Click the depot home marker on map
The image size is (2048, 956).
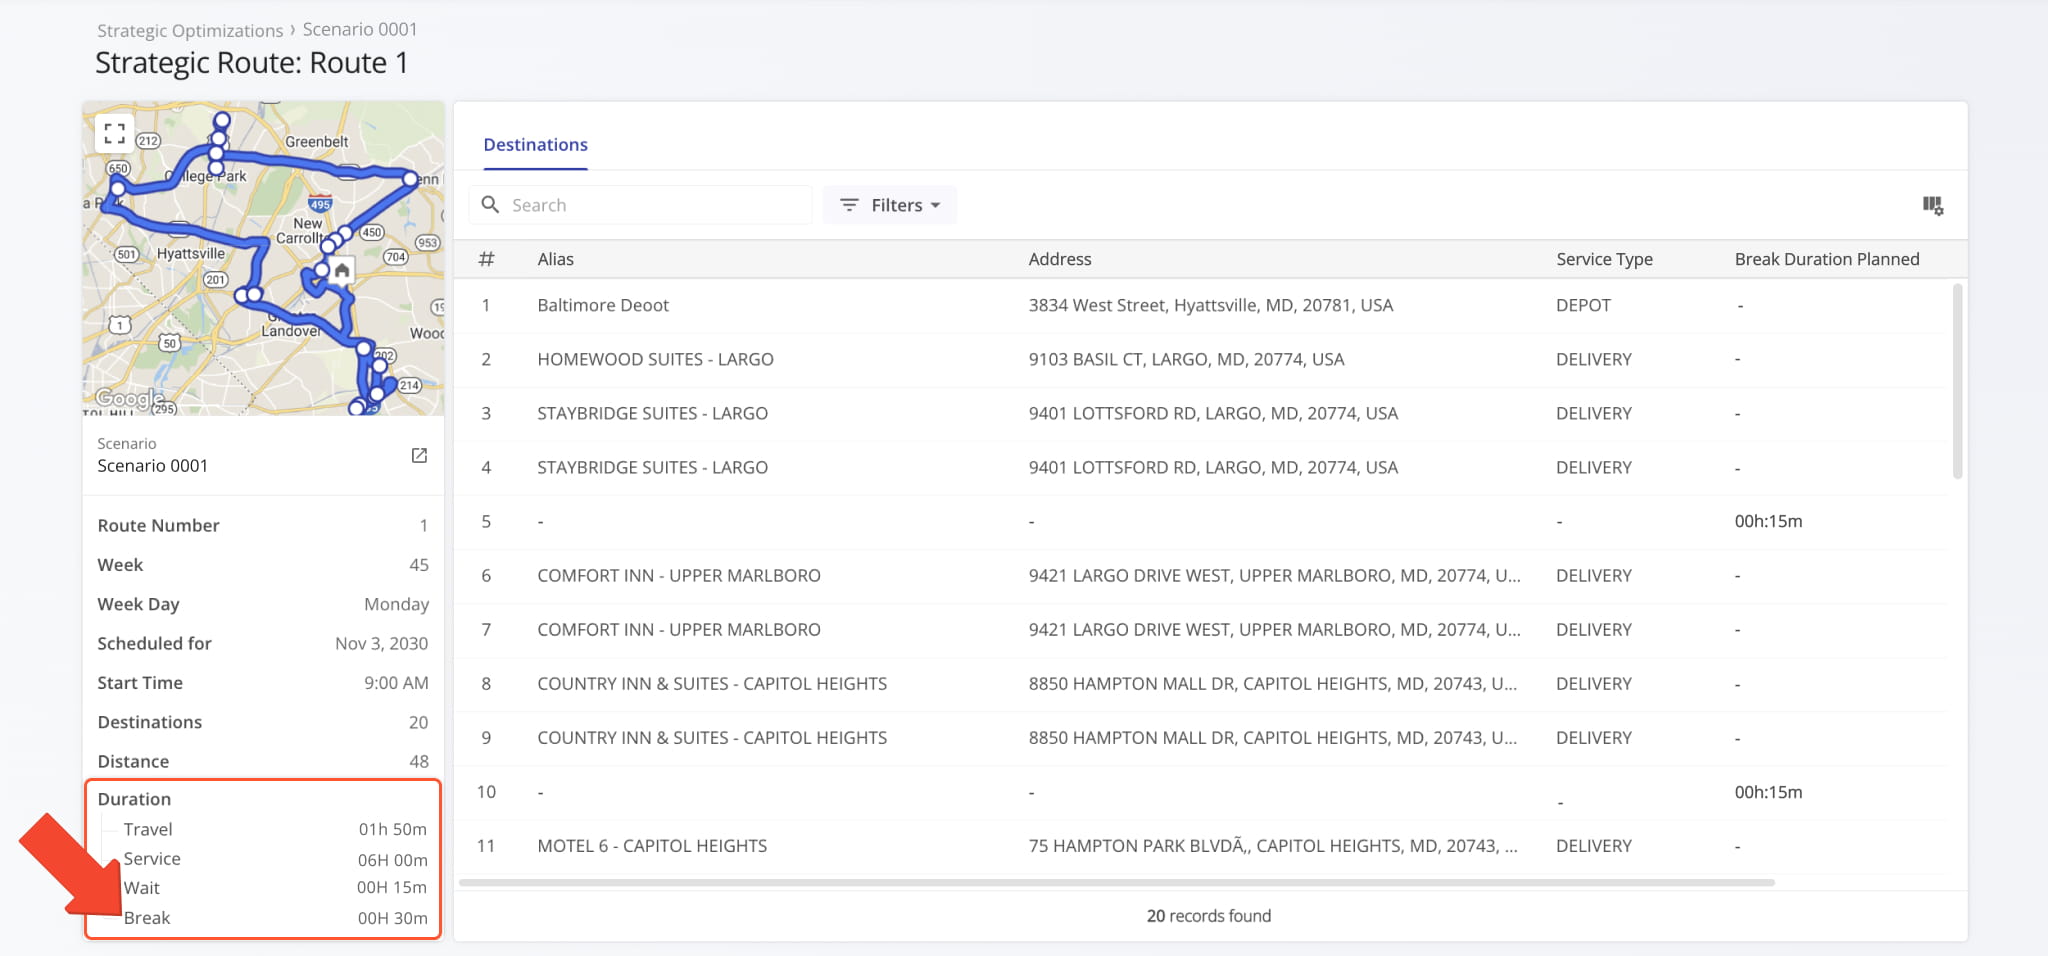[x=342, y=271]
